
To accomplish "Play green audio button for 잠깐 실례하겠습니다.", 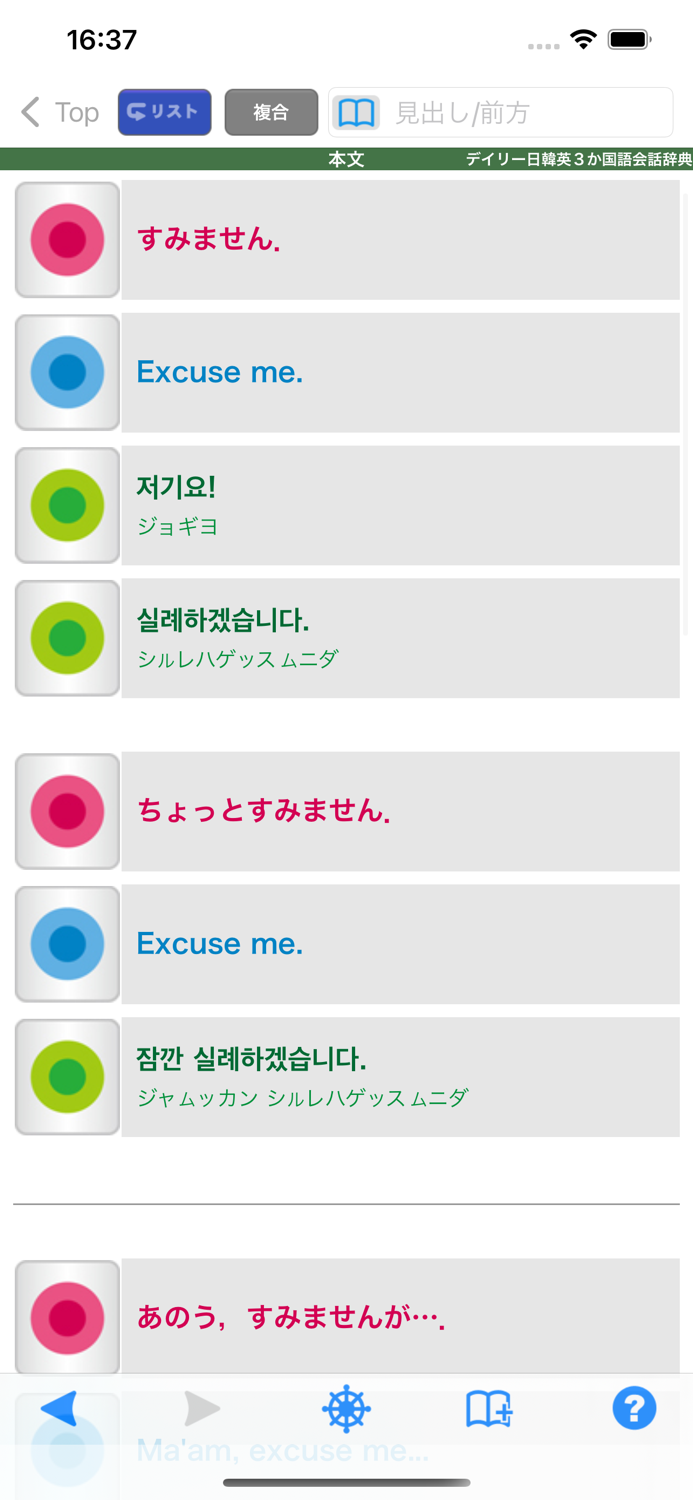I will [x=67, y=1077].
